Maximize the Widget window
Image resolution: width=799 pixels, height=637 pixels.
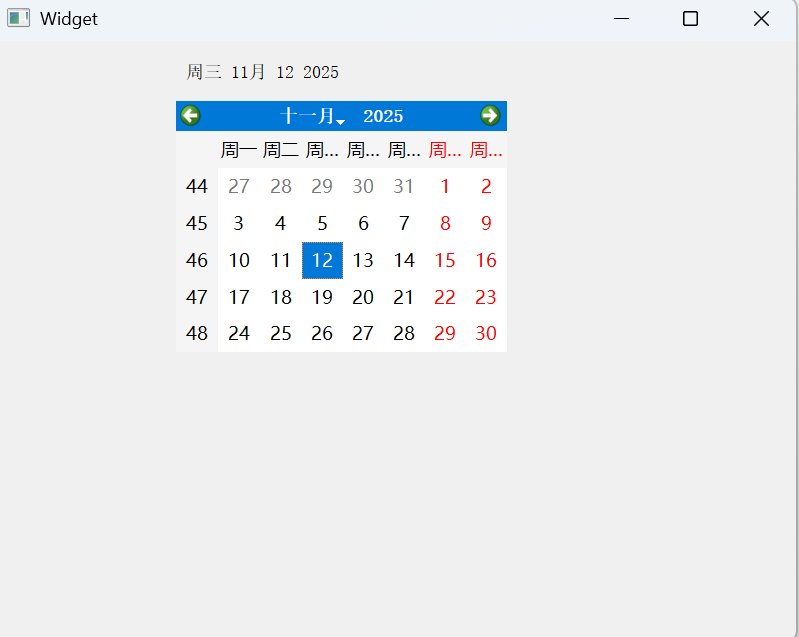(690, 19)
